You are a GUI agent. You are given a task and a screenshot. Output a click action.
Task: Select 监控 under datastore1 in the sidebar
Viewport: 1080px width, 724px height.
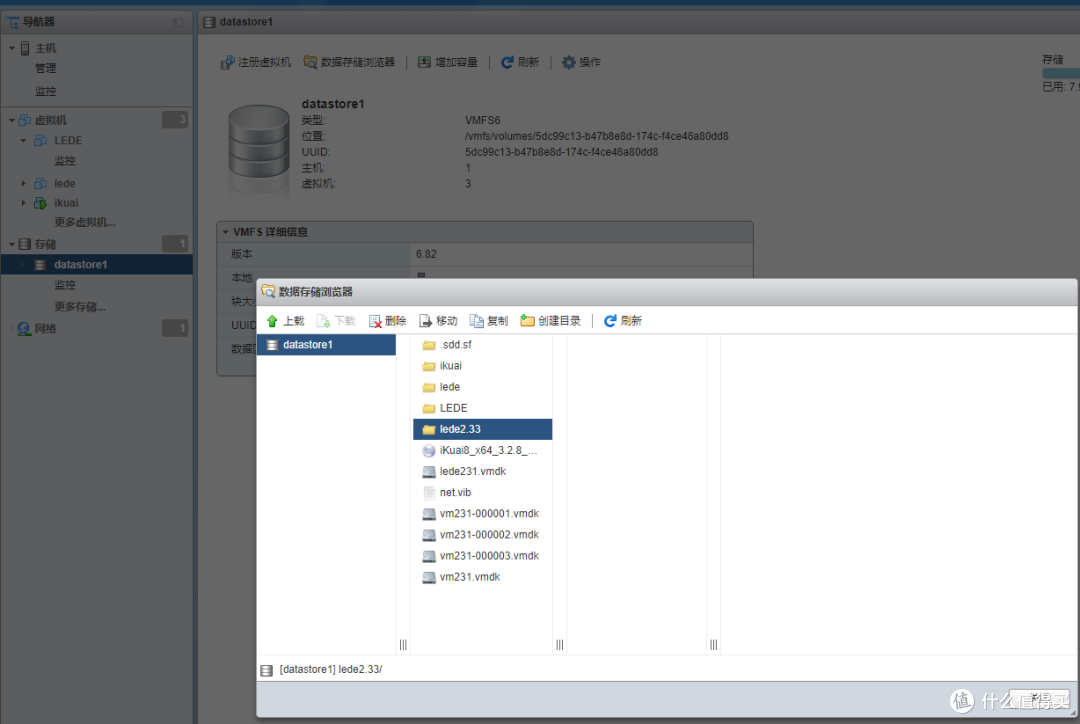(65, 284)
